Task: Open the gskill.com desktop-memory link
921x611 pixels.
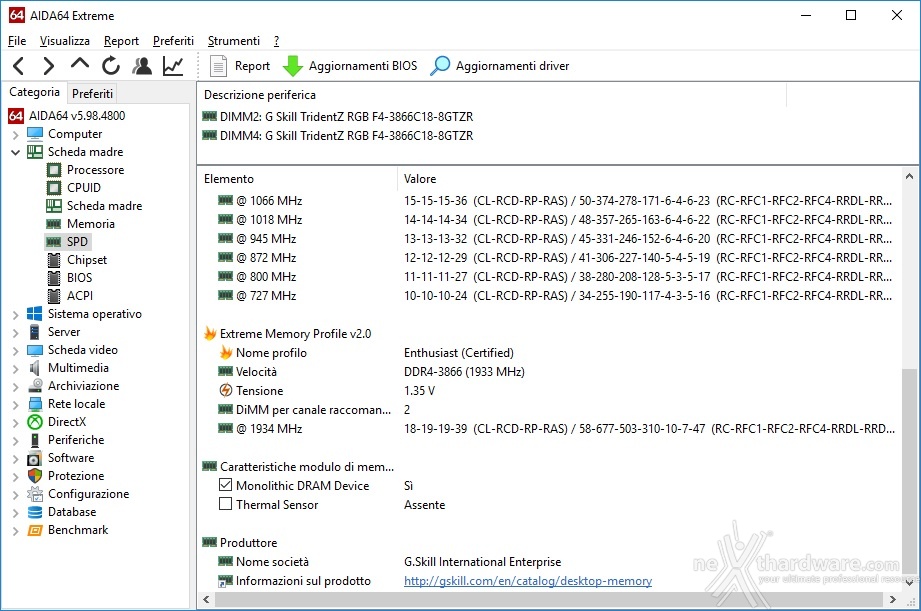Action: click(527, 580)
